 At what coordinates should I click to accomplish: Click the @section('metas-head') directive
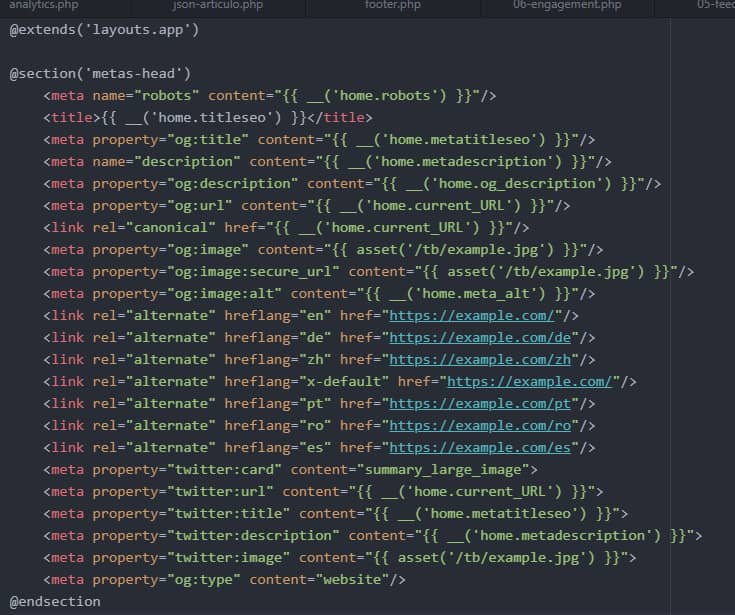[x=100, y=74]
